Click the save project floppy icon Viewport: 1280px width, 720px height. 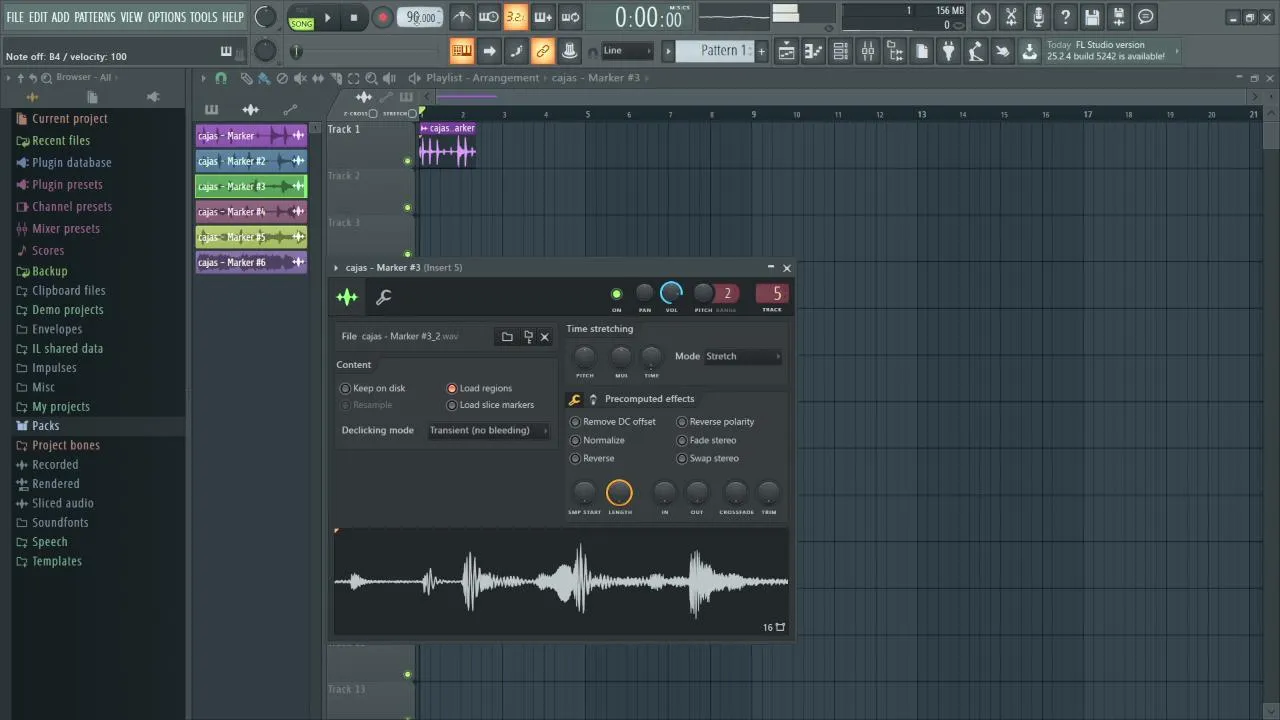coord(1092,17)
